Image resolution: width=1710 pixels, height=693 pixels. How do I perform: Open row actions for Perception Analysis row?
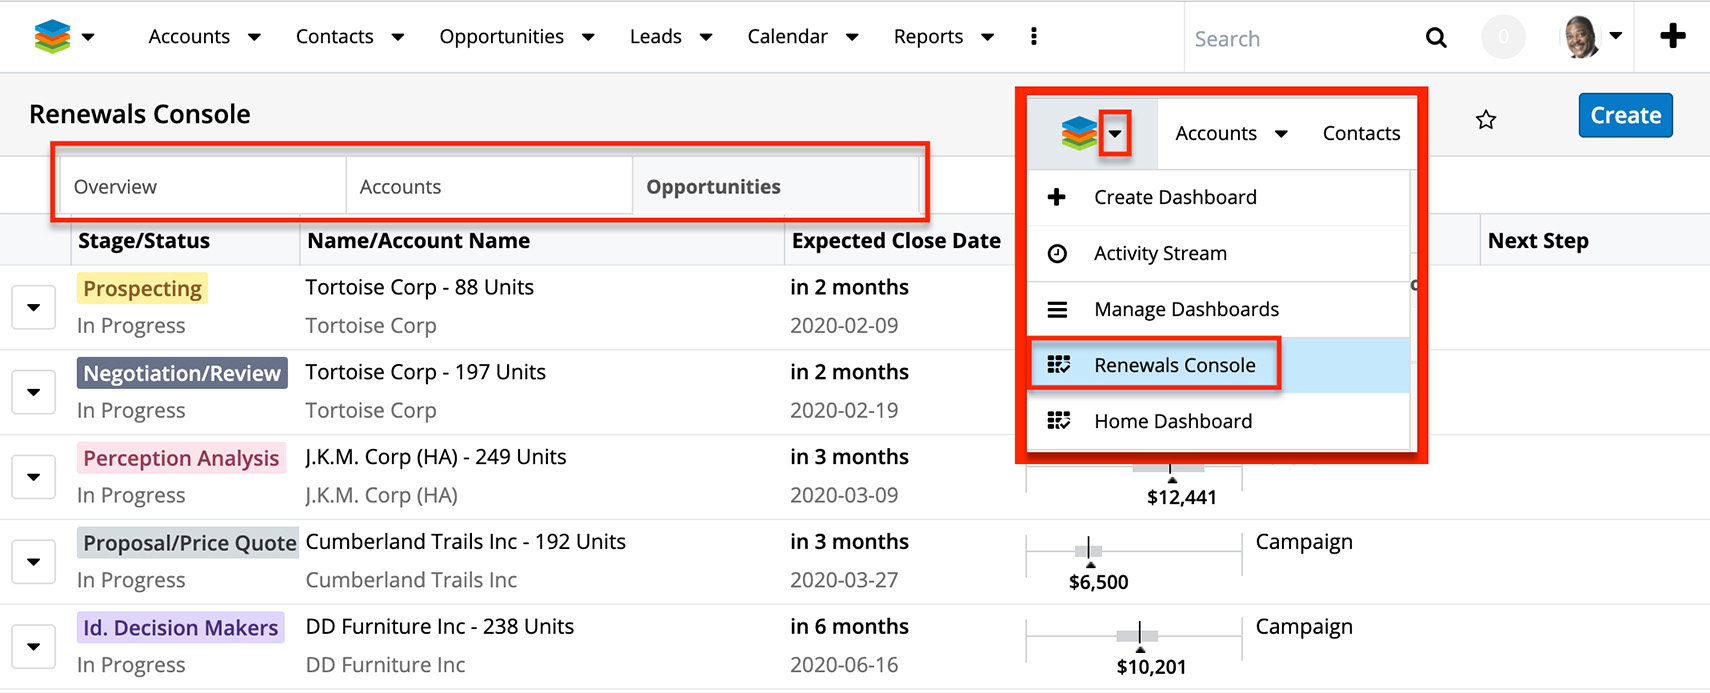(33, 477)
